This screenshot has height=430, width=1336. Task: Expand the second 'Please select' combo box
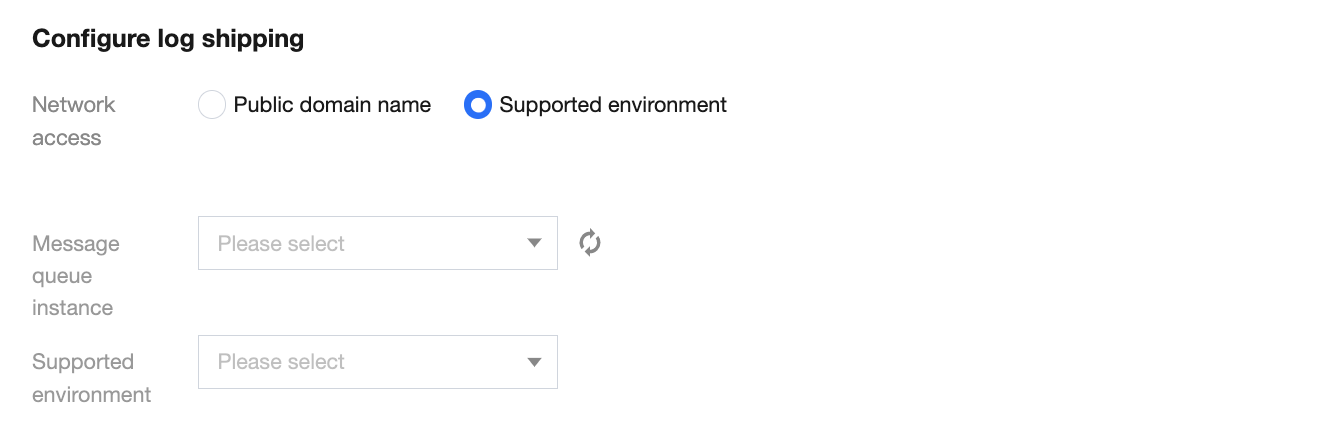377,362
